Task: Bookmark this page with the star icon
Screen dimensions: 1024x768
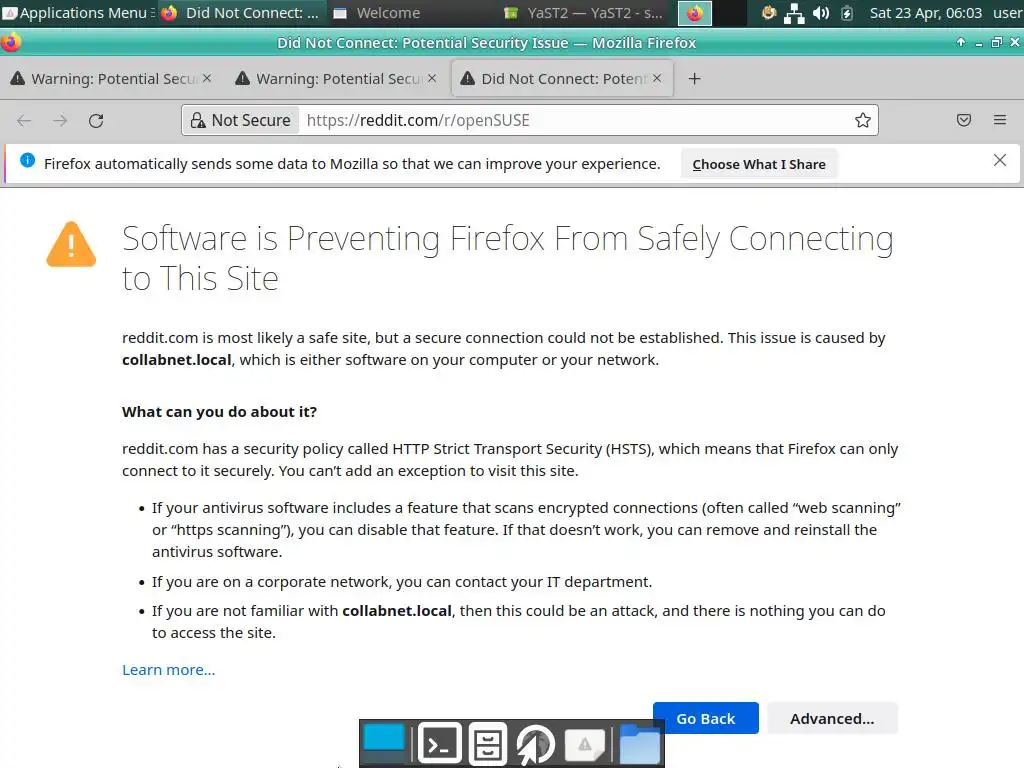Action: coord(862,121)
